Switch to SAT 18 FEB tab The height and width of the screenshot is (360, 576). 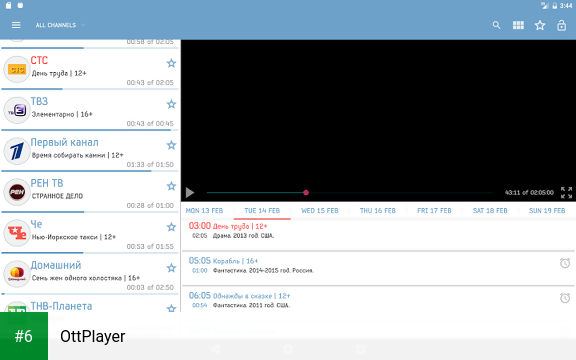[490, 210]
